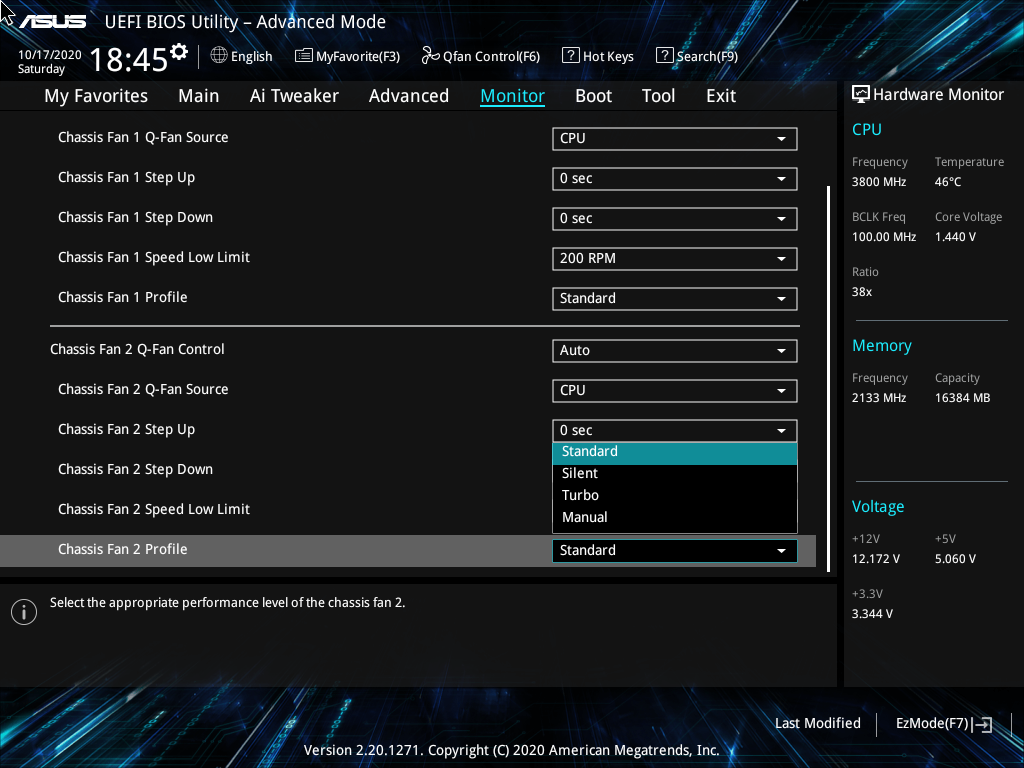Open Advanced tab
This screenshot has width=1024, height=768.
coord(409,96)
